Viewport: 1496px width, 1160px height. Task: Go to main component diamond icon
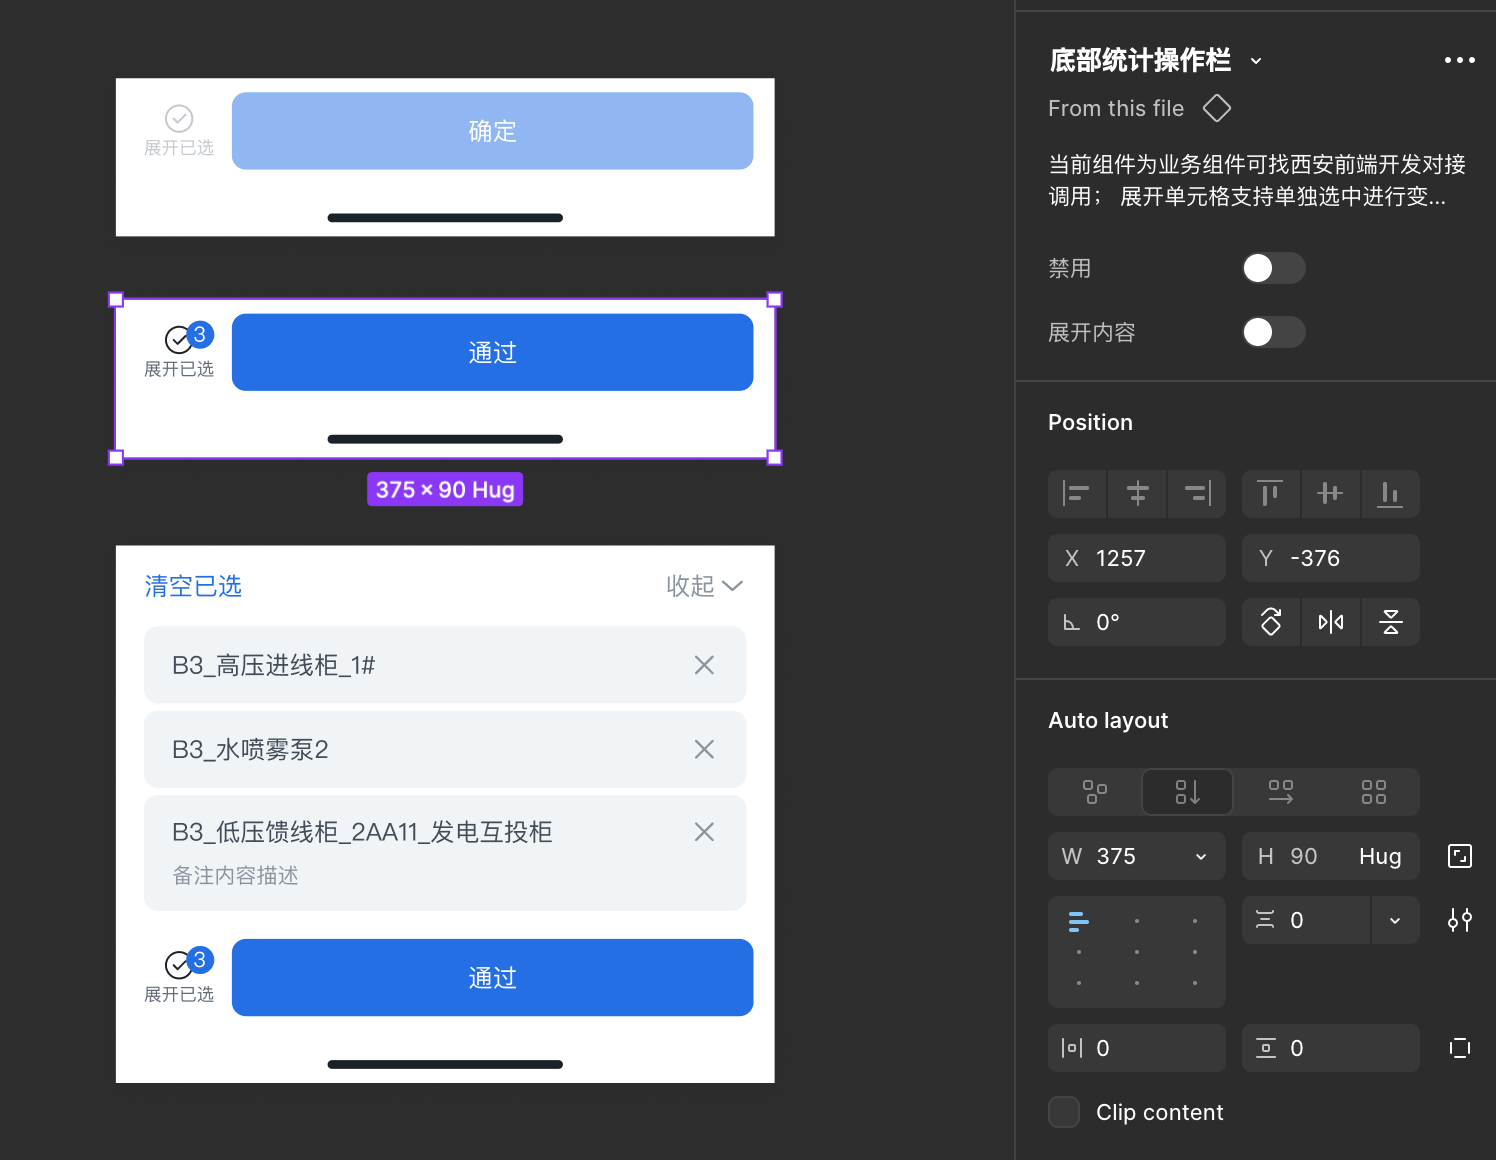[1217, 108]
